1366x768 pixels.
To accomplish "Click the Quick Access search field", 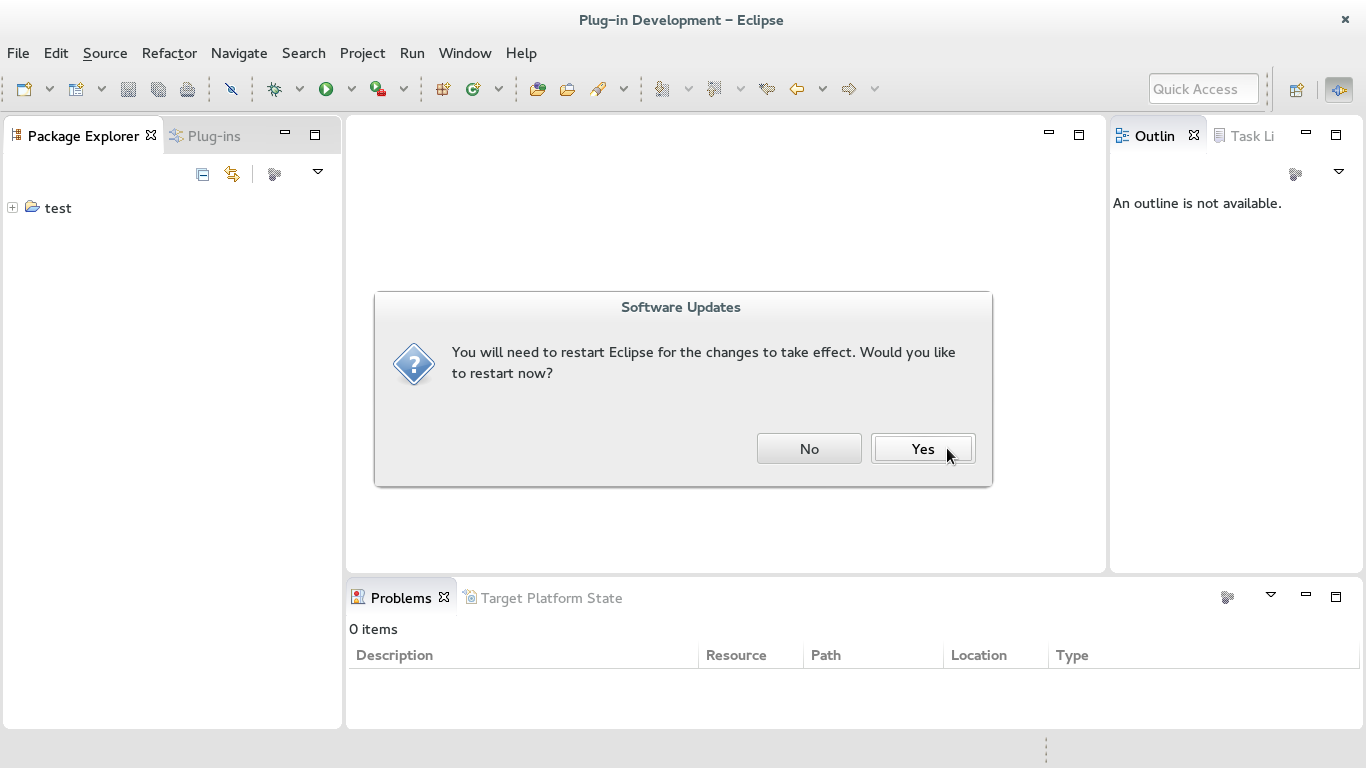I will point(1204,89).
